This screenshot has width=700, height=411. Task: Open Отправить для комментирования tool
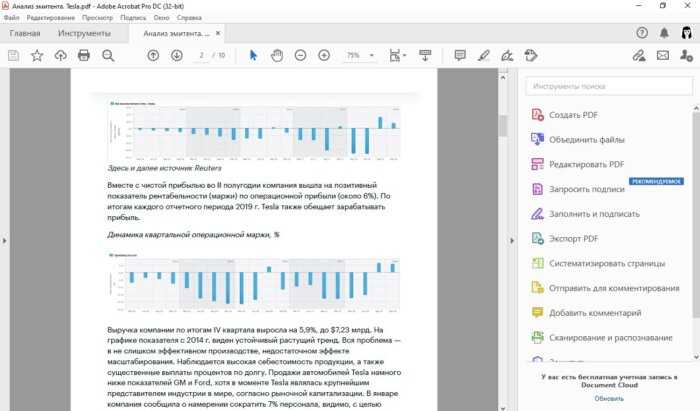(x=605, y=288)
